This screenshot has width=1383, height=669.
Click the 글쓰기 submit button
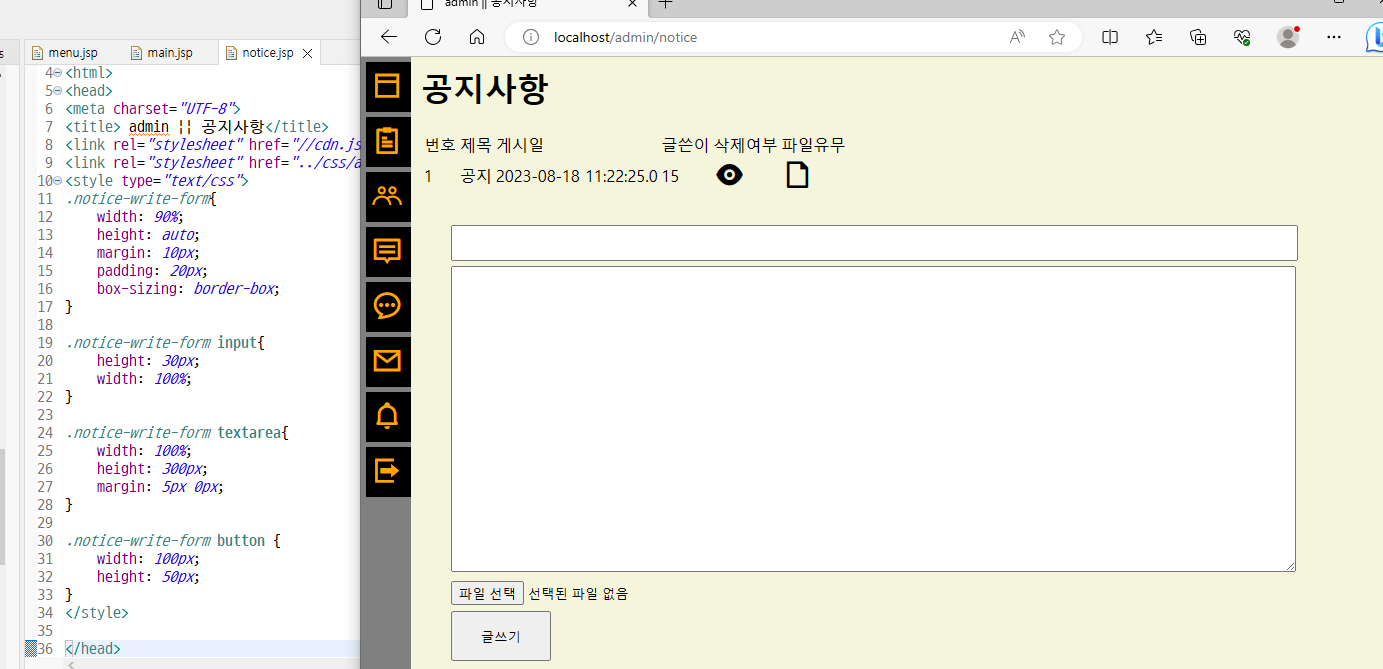tap(501, 636)
